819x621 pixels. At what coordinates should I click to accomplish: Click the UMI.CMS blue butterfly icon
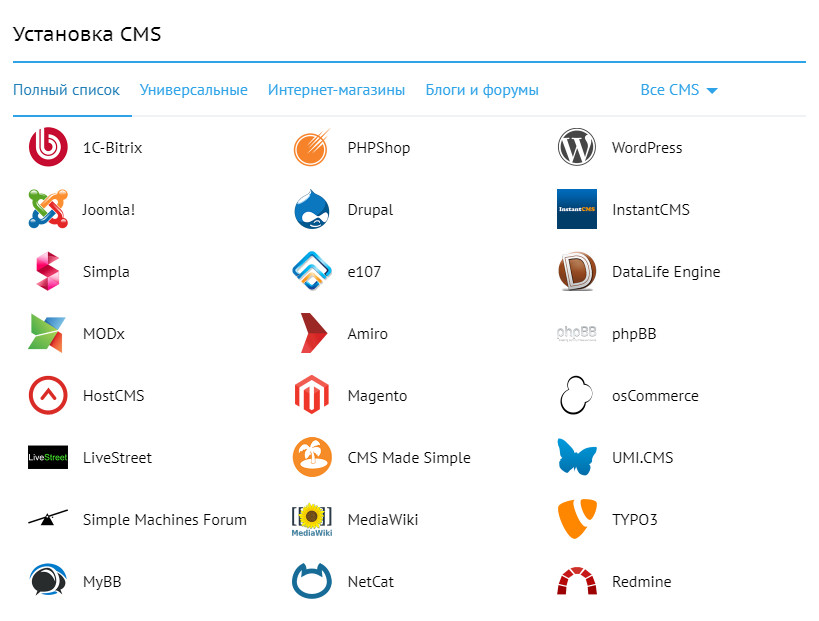pyautogui.click(x=577, y=457)
